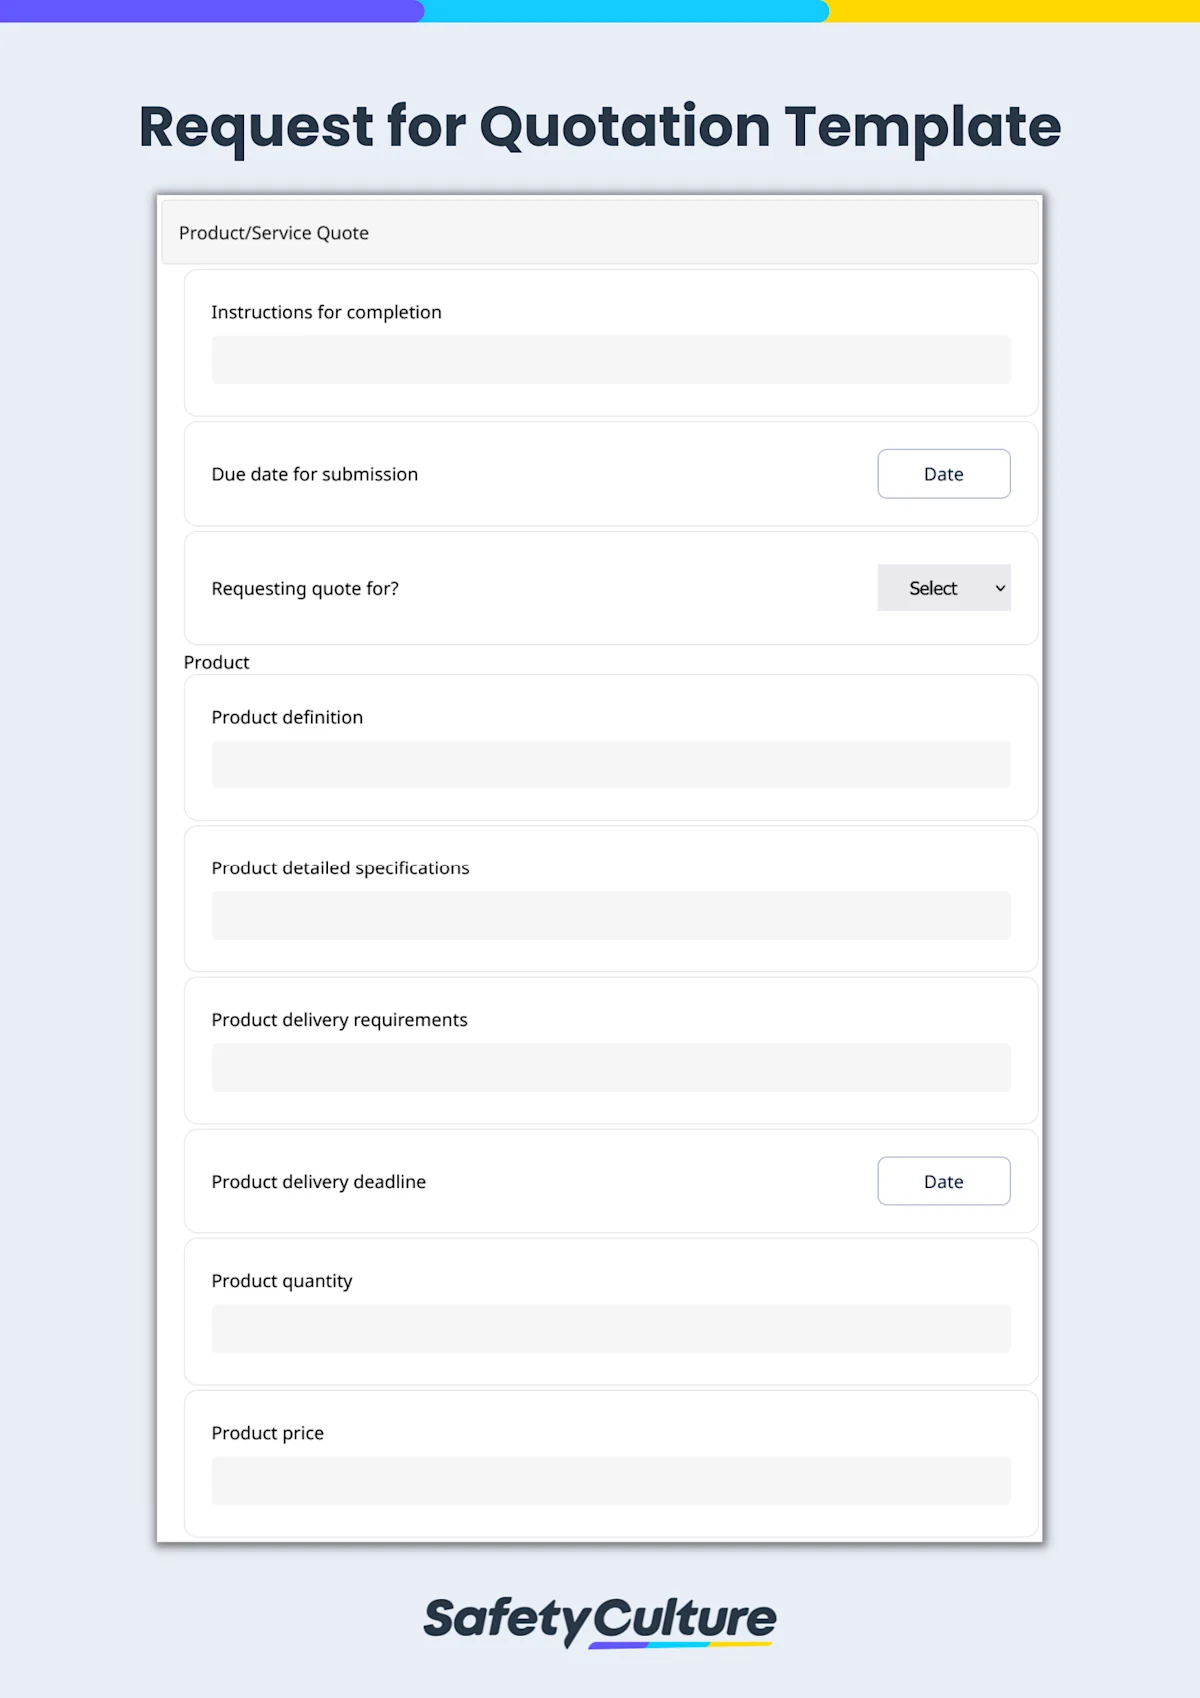
Task: Click the dropdown chevron on Select control
Action: (x=999, y=588)
